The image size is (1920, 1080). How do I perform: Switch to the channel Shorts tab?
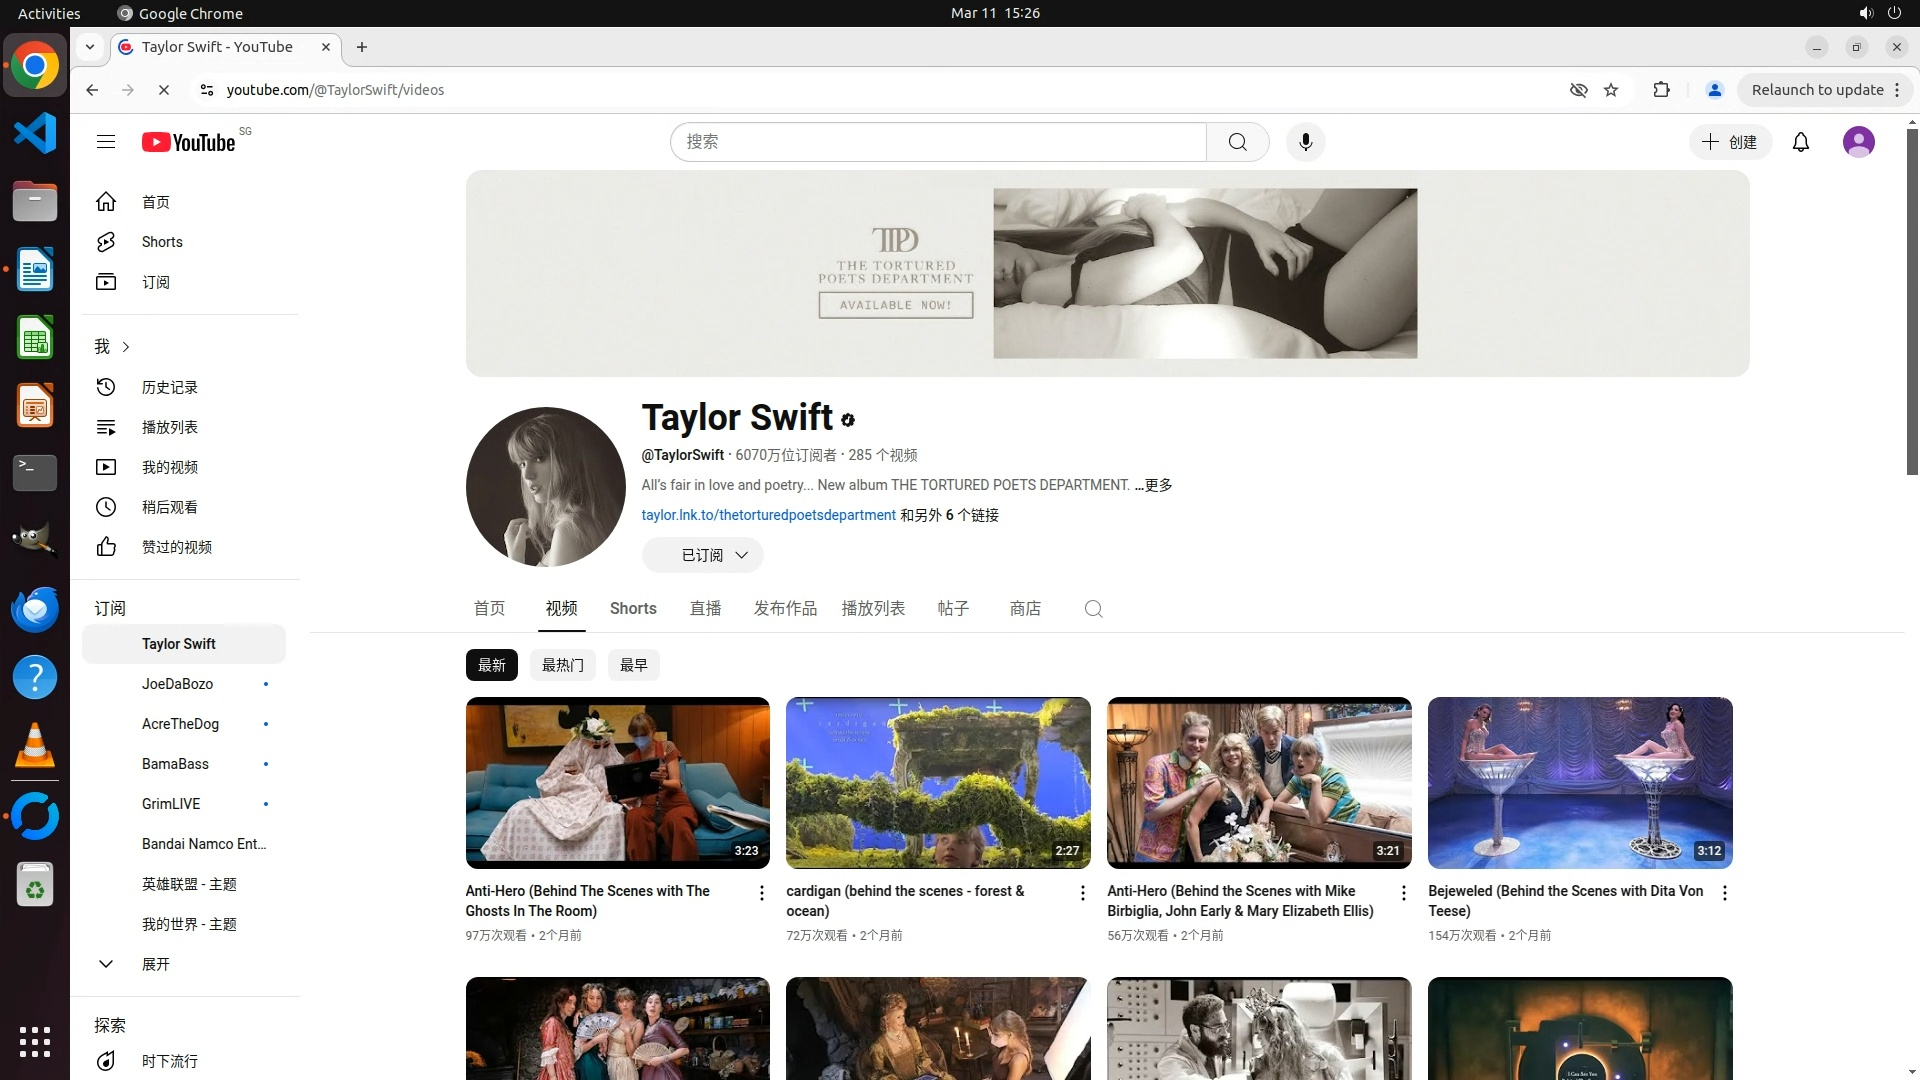coord(633,608)
